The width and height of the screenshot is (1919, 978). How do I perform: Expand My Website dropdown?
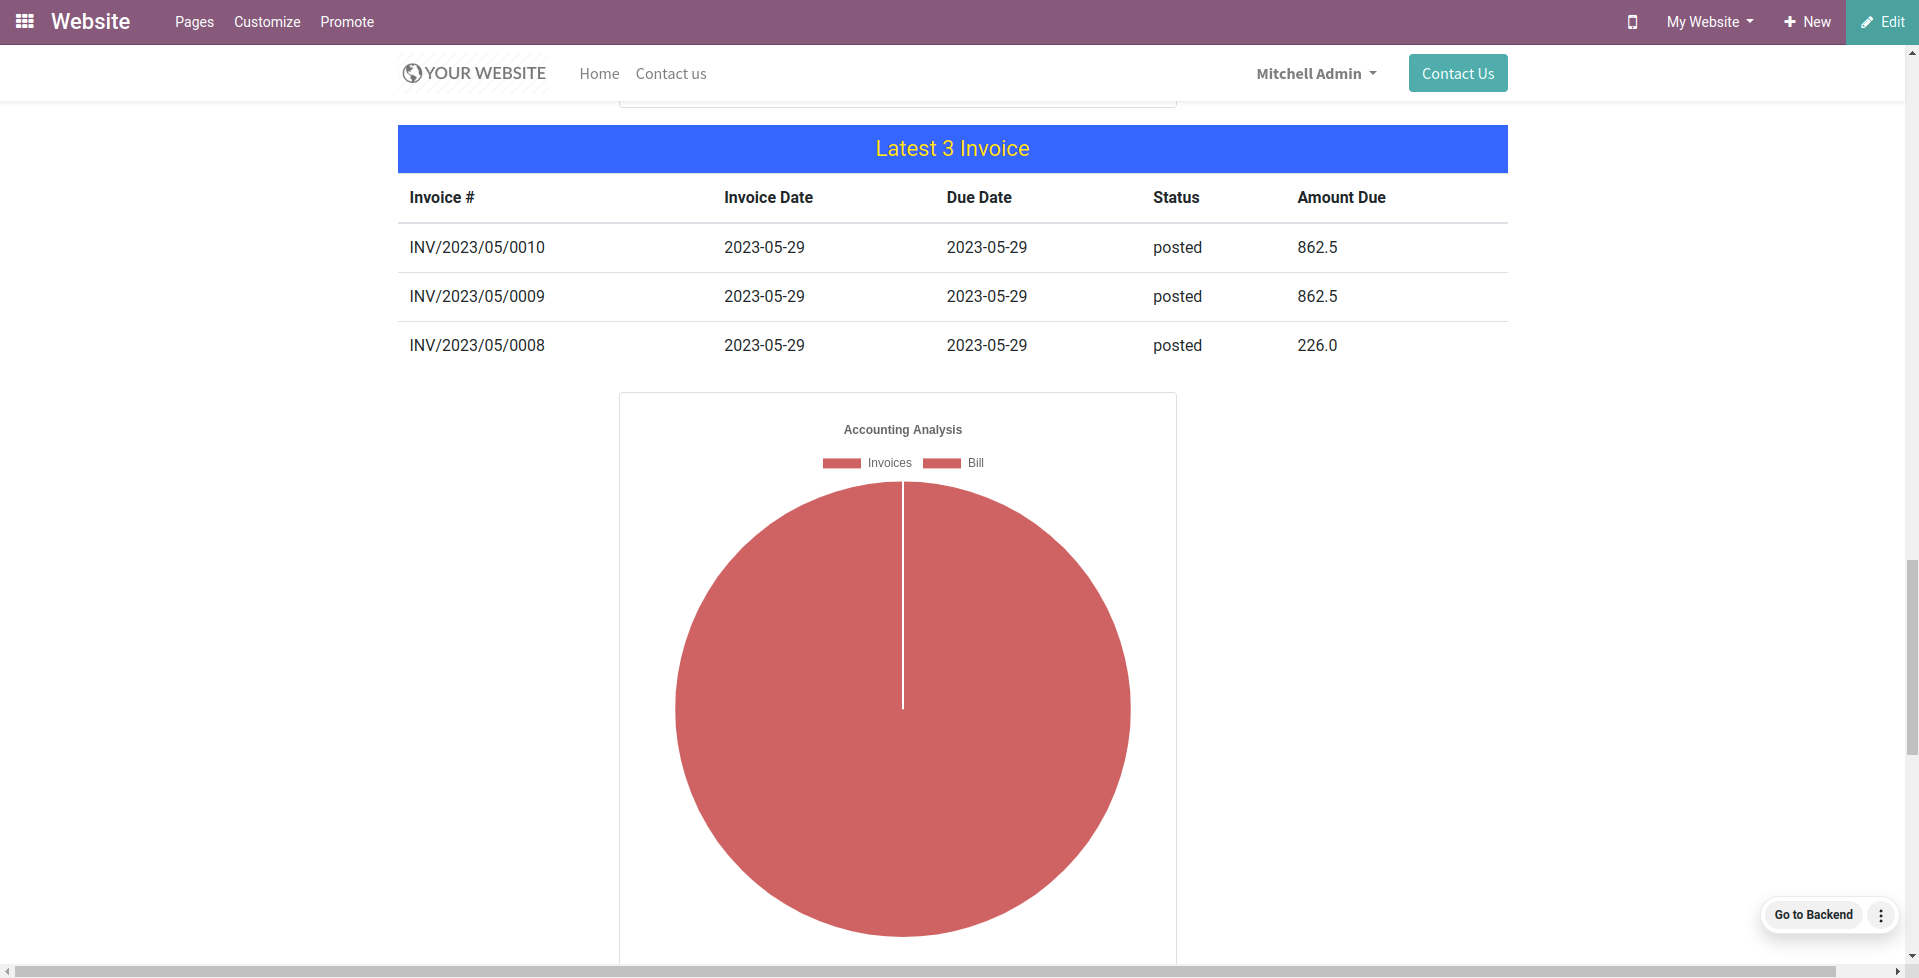[1710, 22]
